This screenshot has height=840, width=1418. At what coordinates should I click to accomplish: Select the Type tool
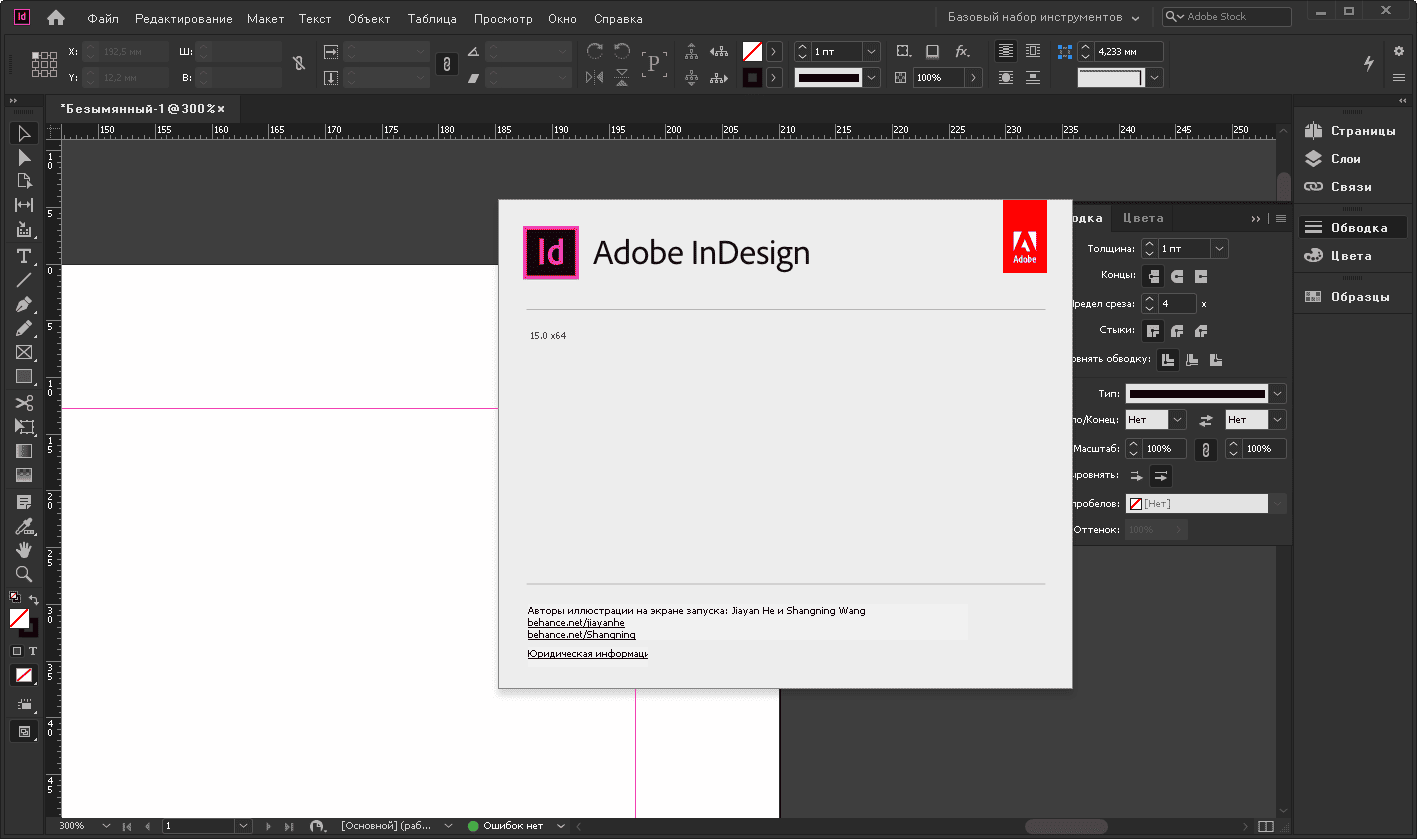[x=24, y=257]
